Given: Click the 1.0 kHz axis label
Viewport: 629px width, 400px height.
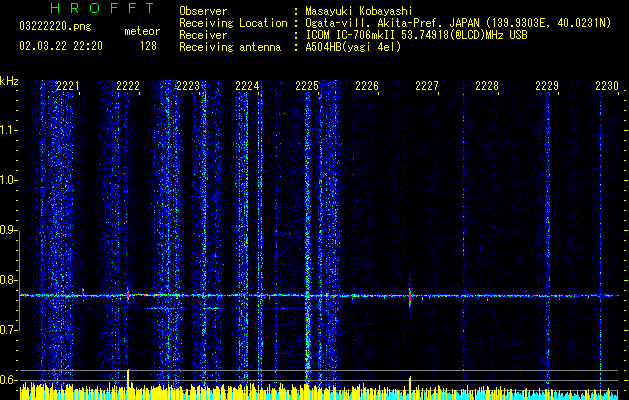Looking at the screenshot, I should [9, 180].
